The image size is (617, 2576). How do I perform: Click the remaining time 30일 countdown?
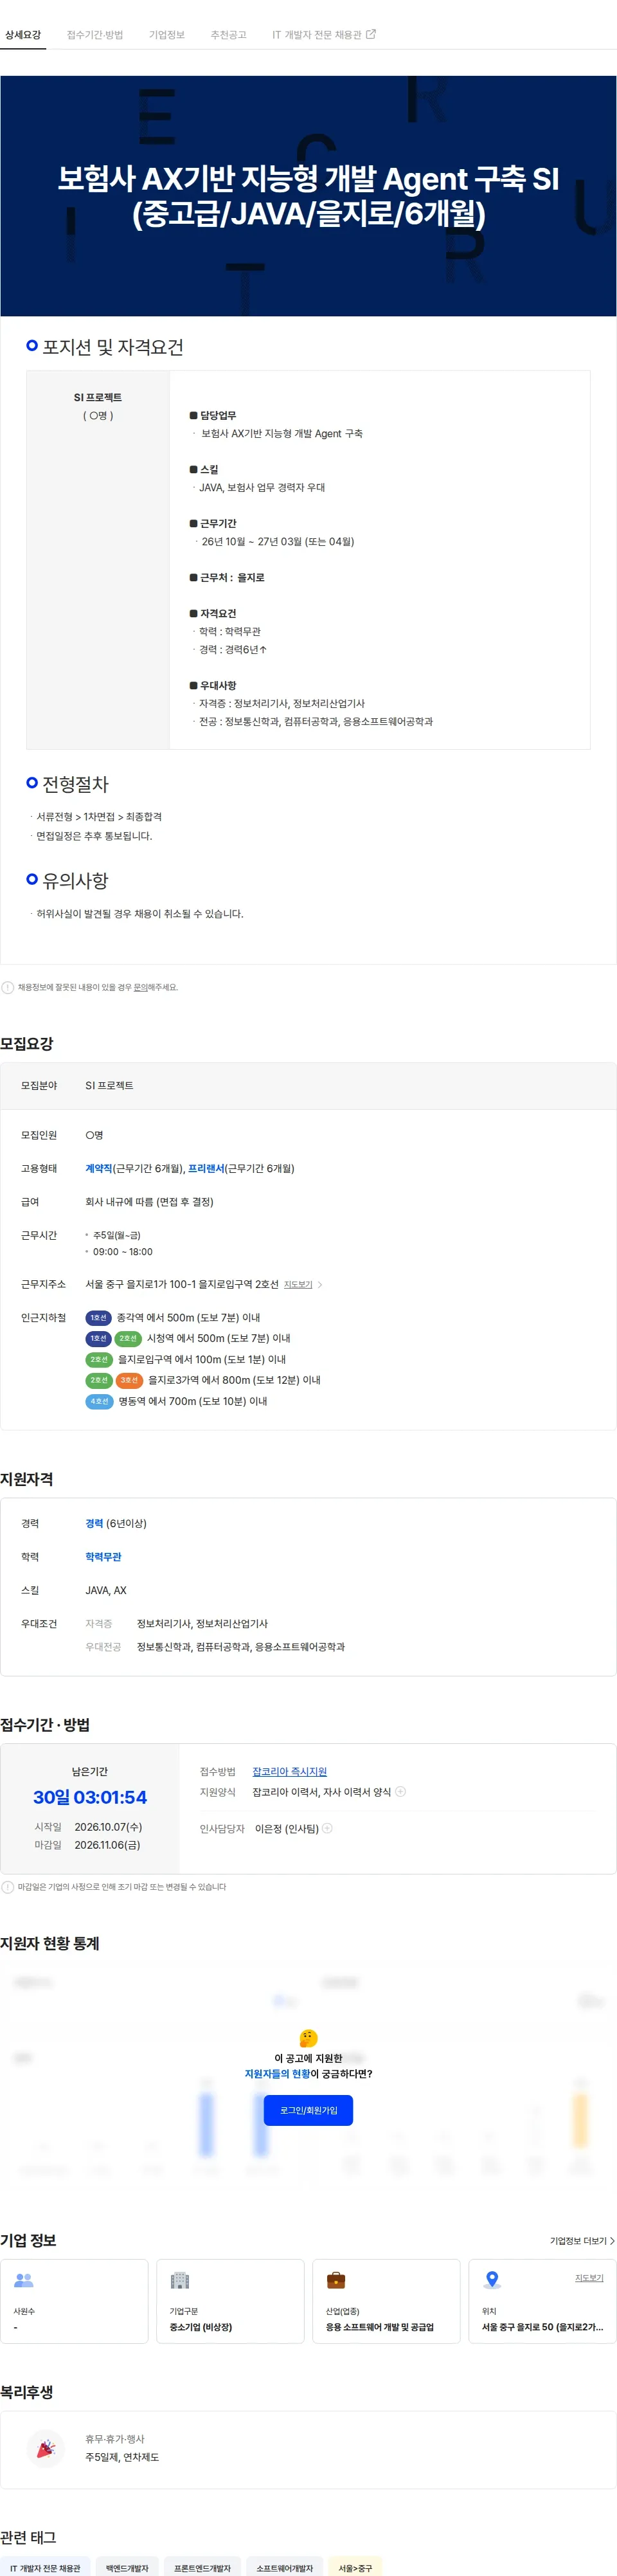pyautogui.click(x=90, y=1797)
